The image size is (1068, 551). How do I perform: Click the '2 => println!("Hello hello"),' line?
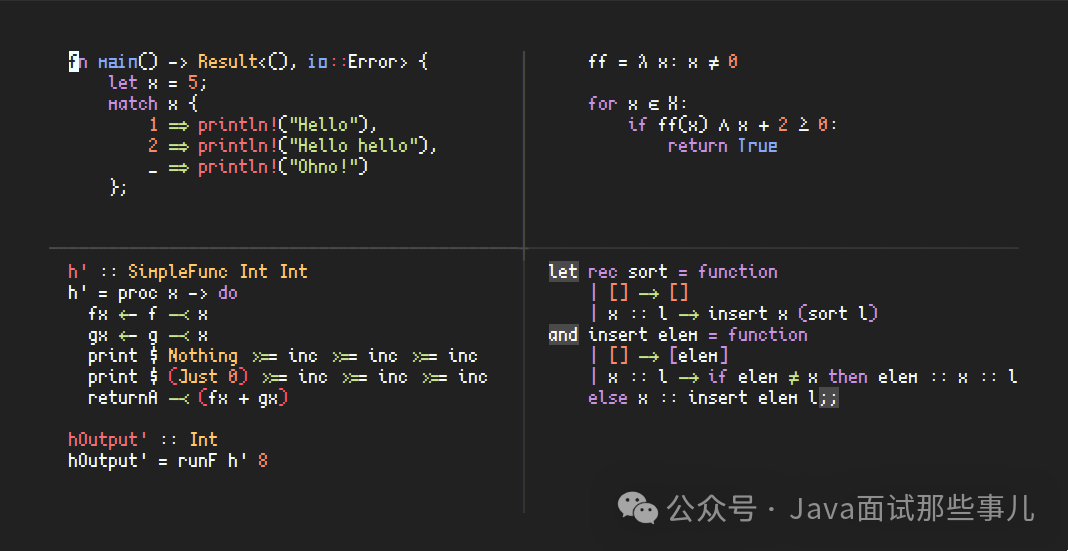(293, 146)
